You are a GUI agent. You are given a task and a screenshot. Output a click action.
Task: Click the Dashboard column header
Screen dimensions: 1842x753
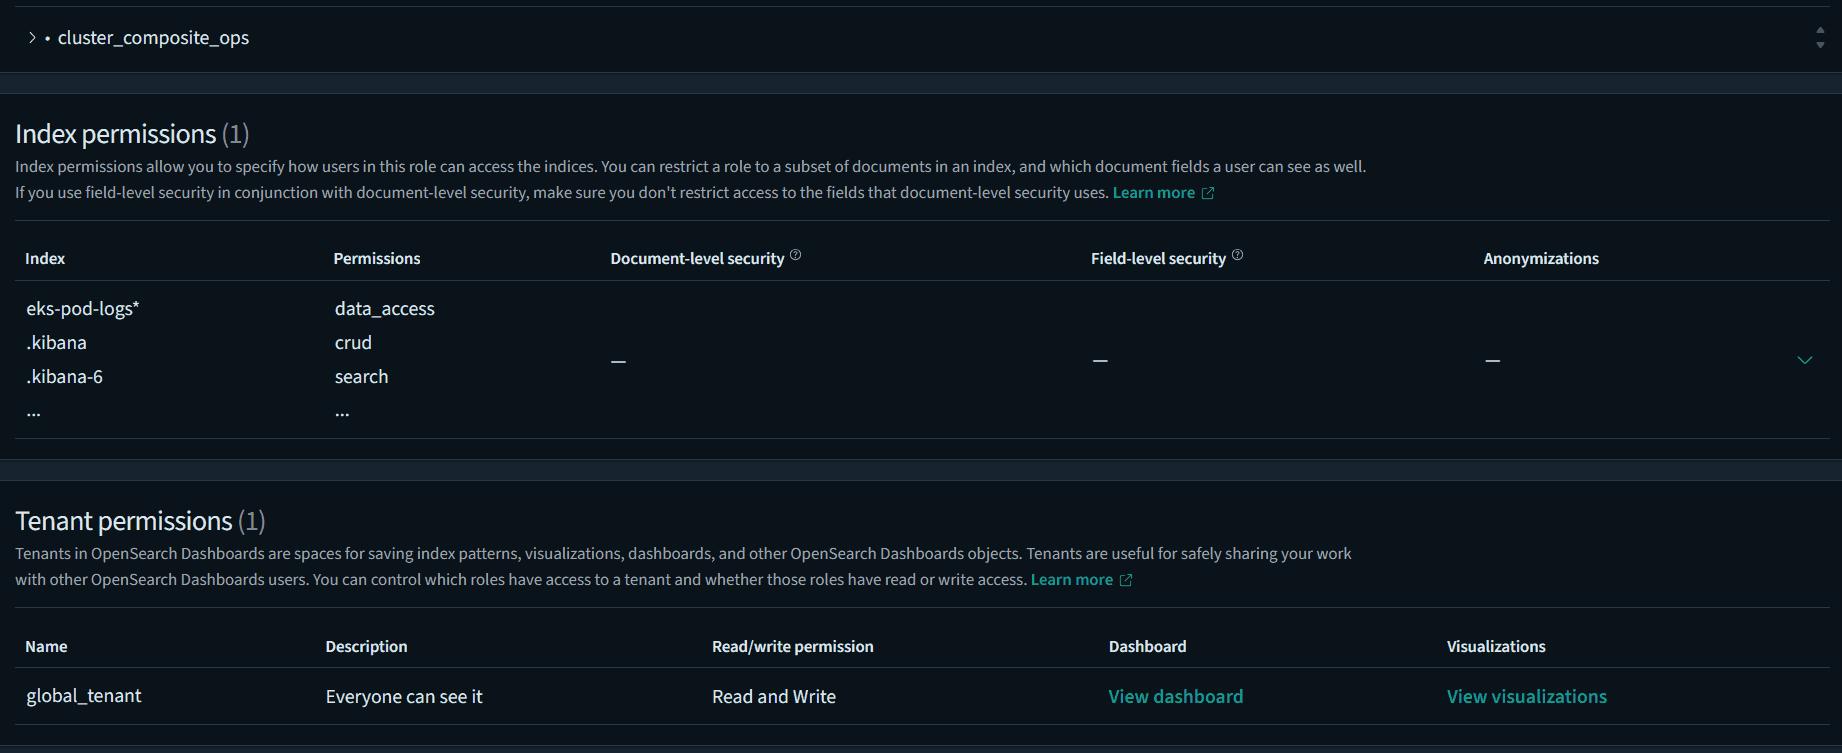pos(1147,647)
